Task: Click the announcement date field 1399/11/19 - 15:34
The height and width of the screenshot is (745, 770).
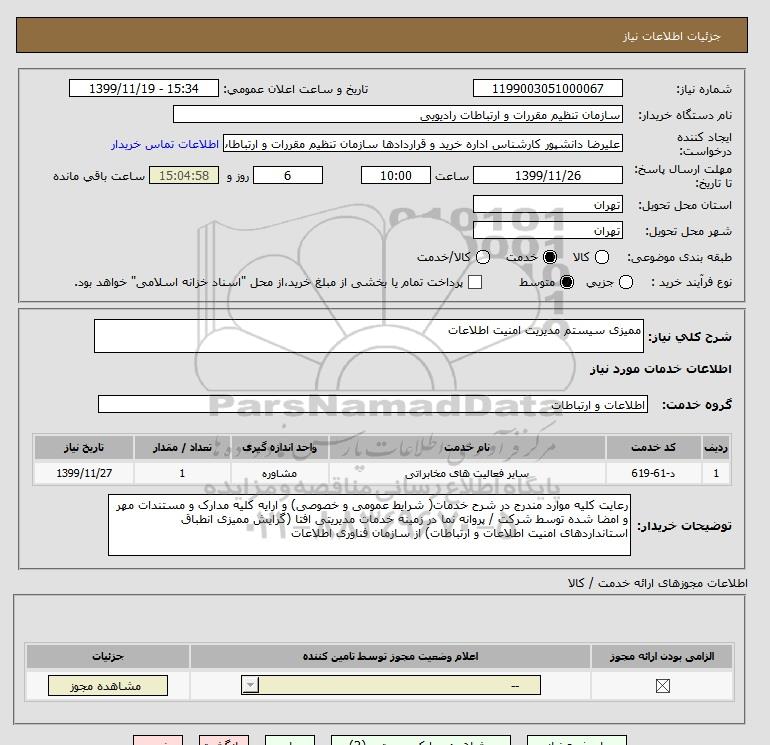Action: point(144,88)
